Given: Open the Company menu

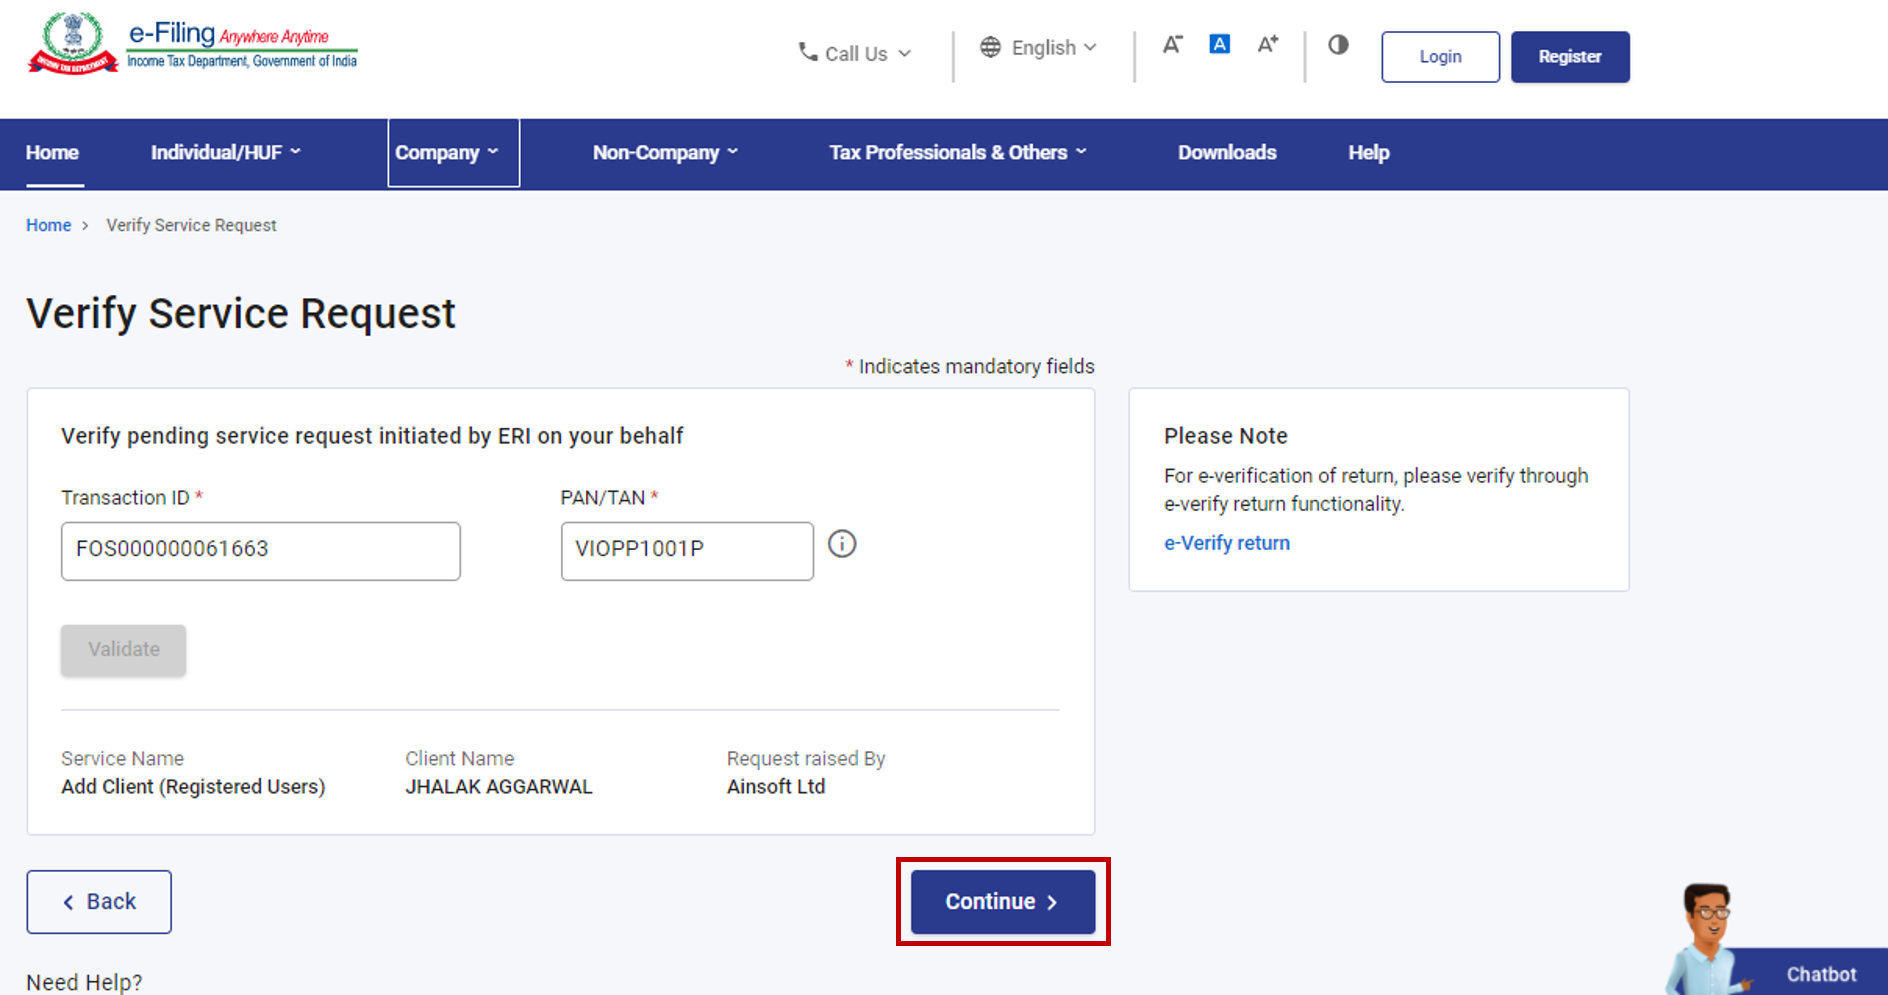Looking at the screenshot, I should coord(447,153).
